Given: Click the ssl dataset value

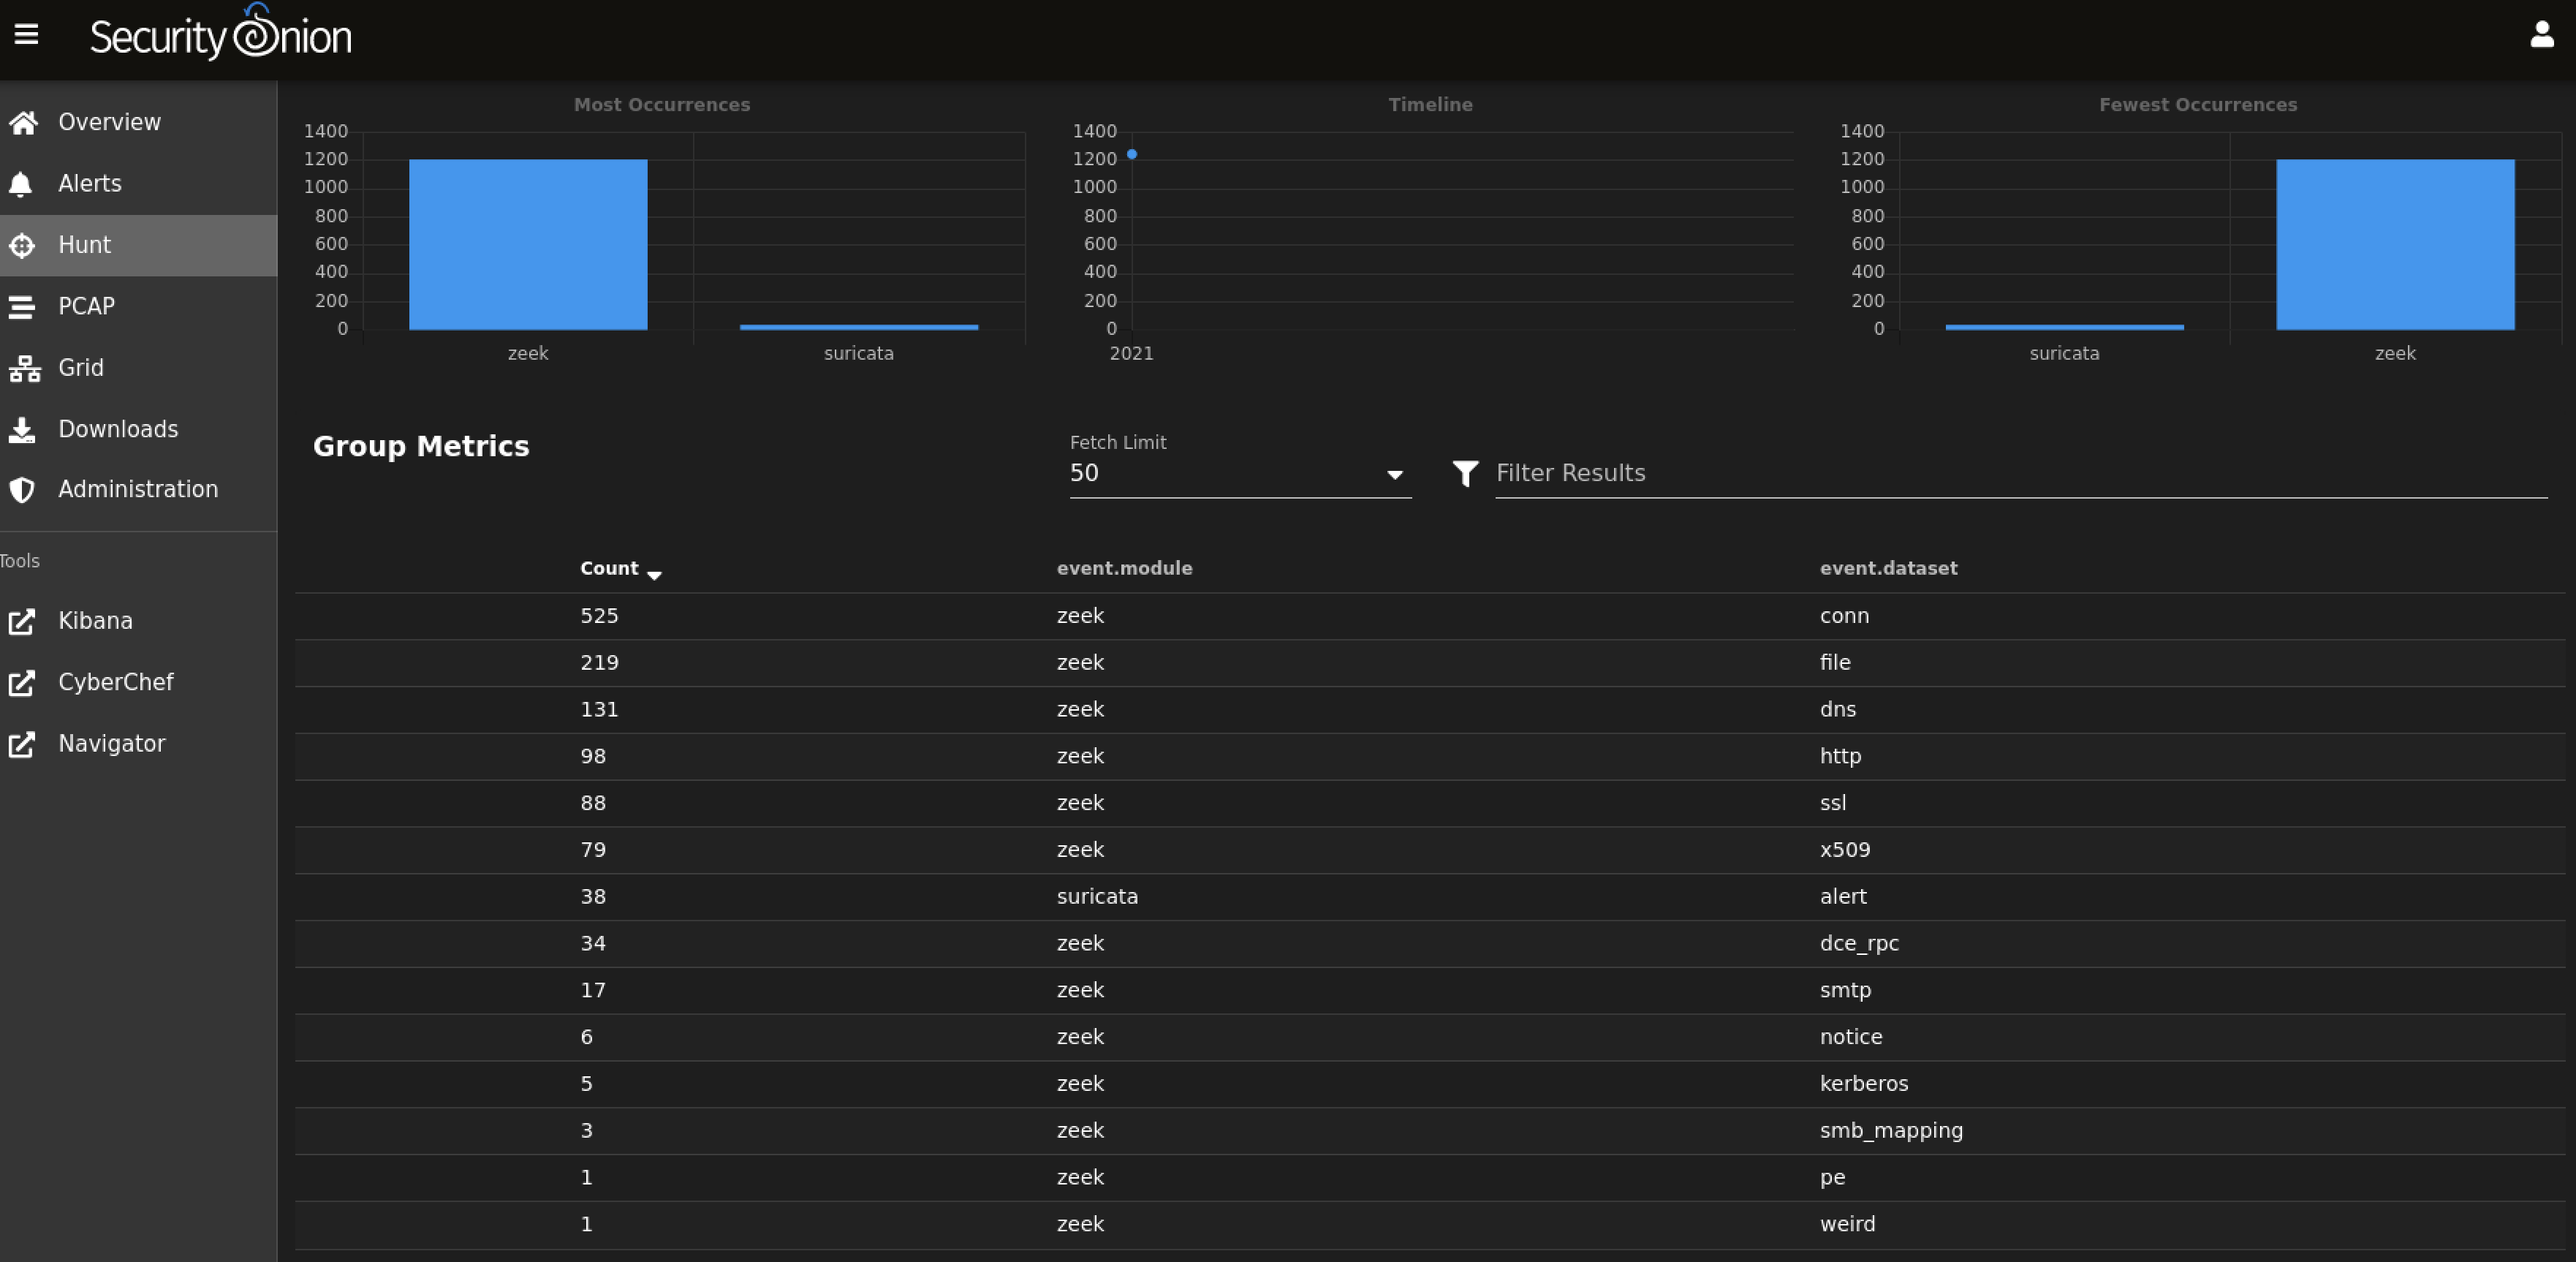Looking at the screenshot, I should point(1833,803).
